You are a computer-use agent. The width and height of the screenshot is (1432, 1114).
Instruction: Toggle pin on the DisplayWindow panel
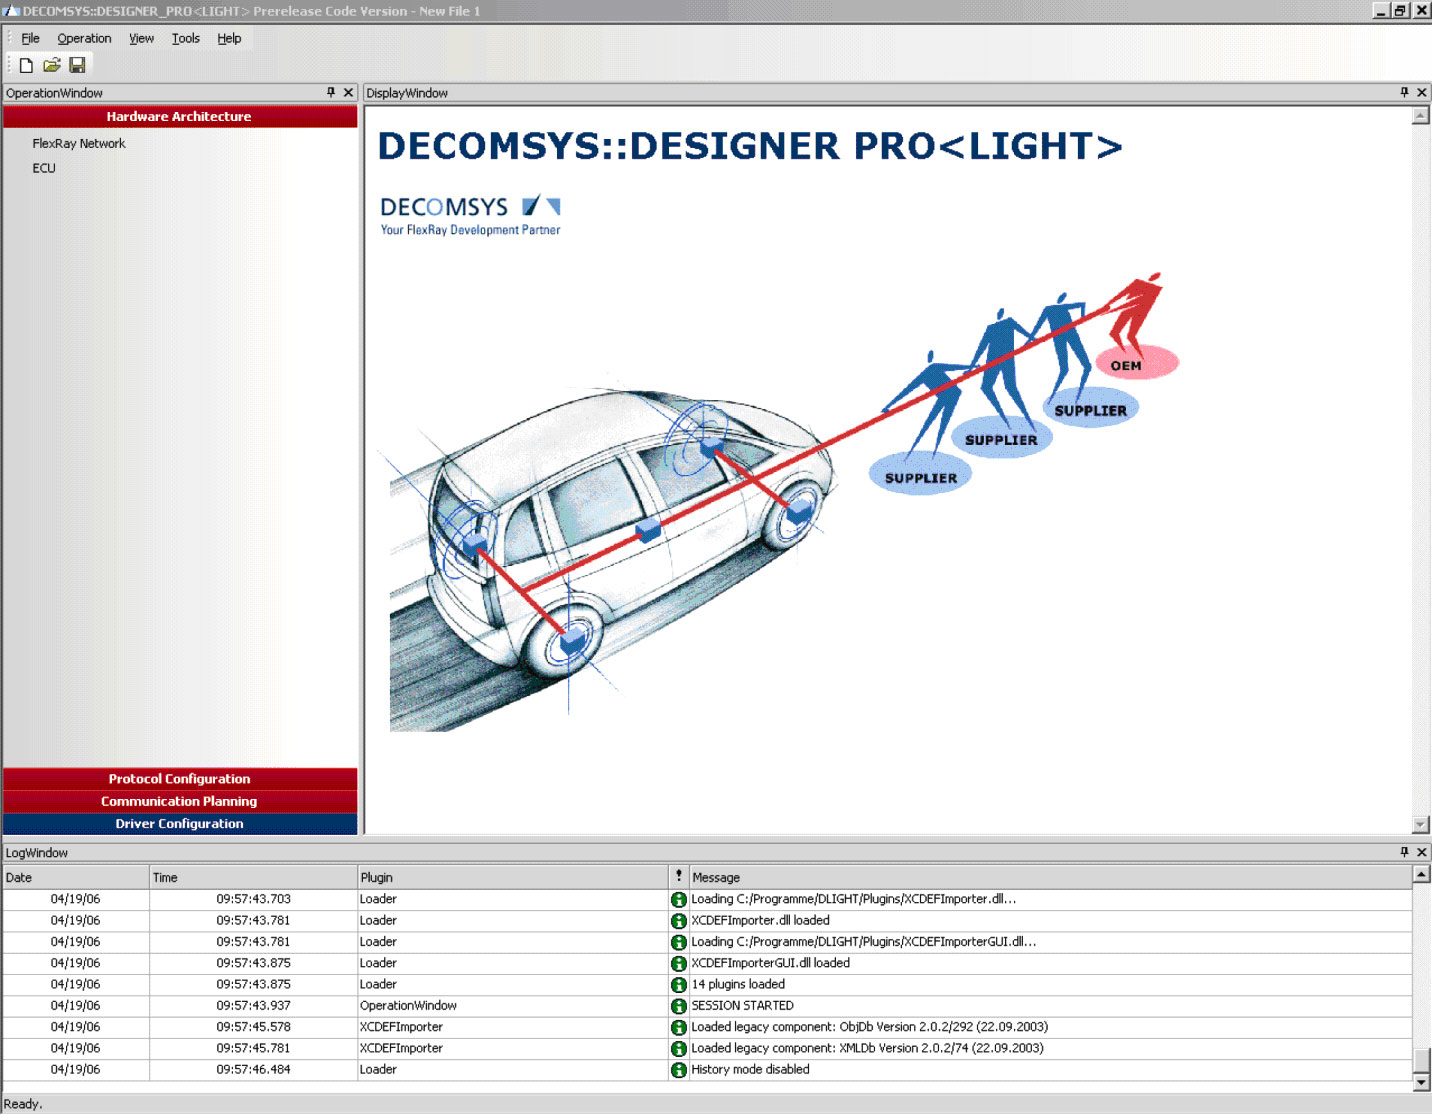(x=1404, y=92)
